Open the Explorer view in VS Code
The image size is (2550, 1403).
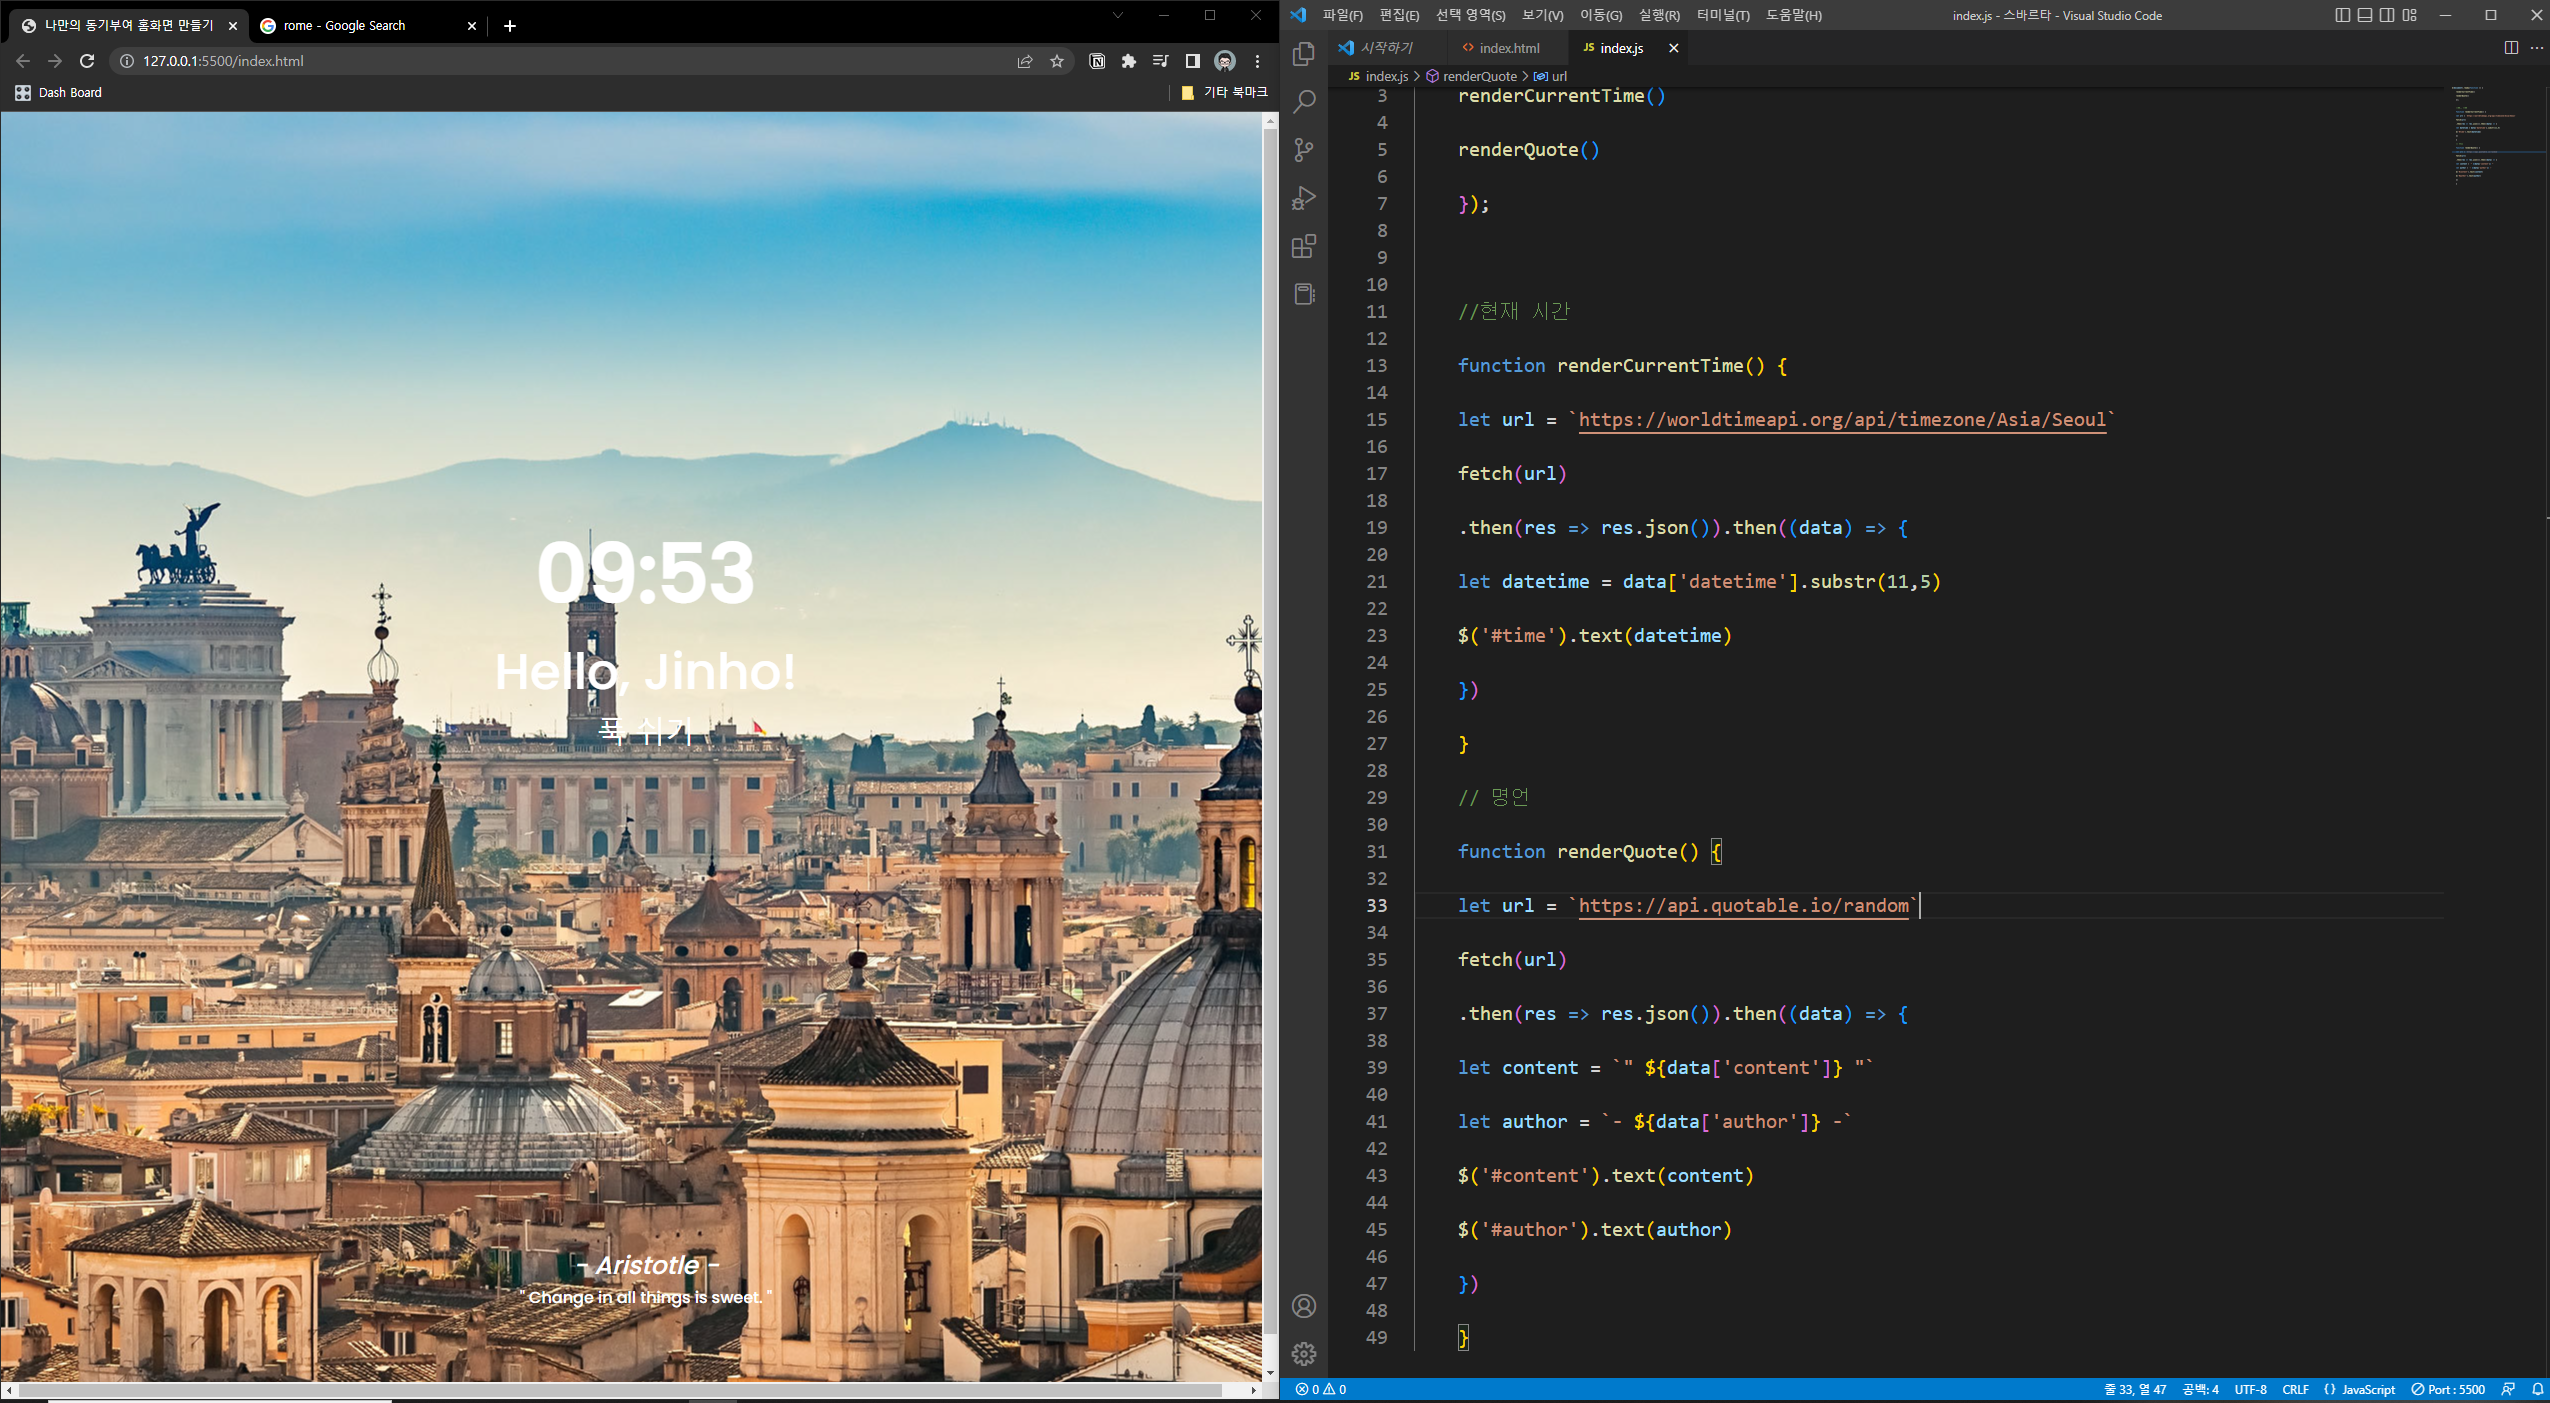pyautogui.click(x=1304, y=53)
